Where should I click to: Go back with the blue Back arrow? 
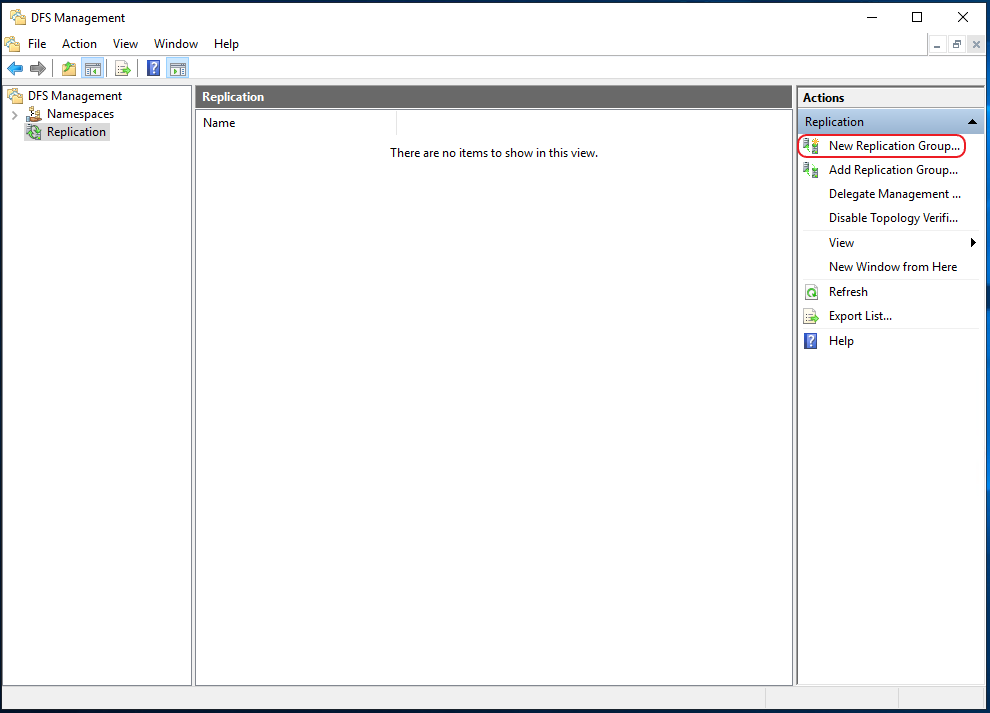(x=15, y=68)
